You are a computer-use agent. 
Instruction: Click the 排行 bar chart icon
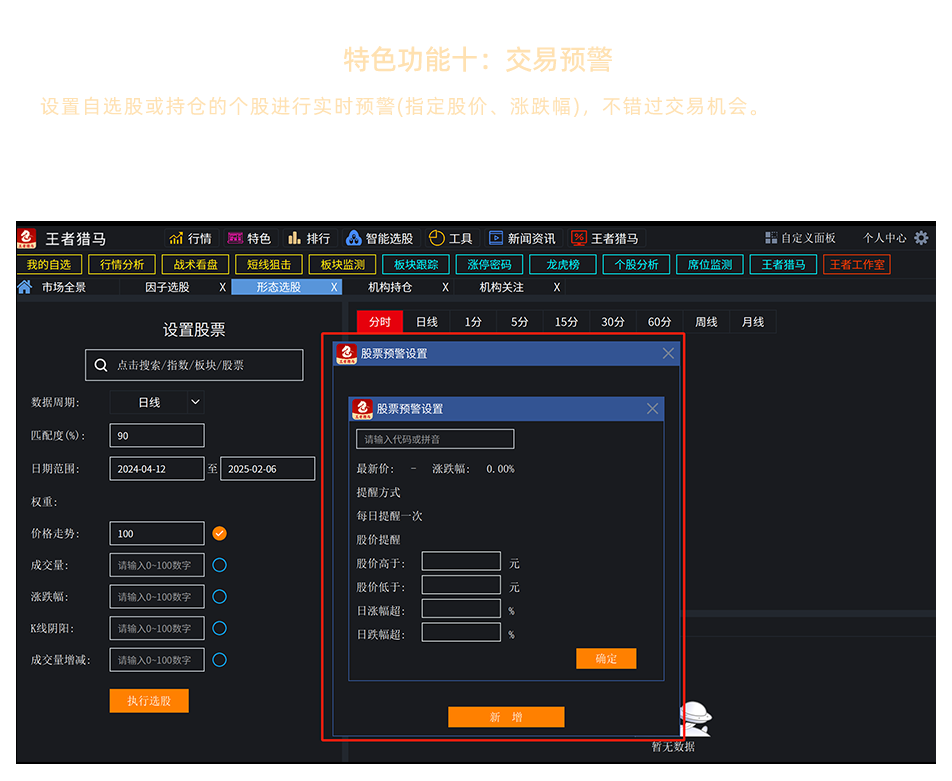(294, 239)
